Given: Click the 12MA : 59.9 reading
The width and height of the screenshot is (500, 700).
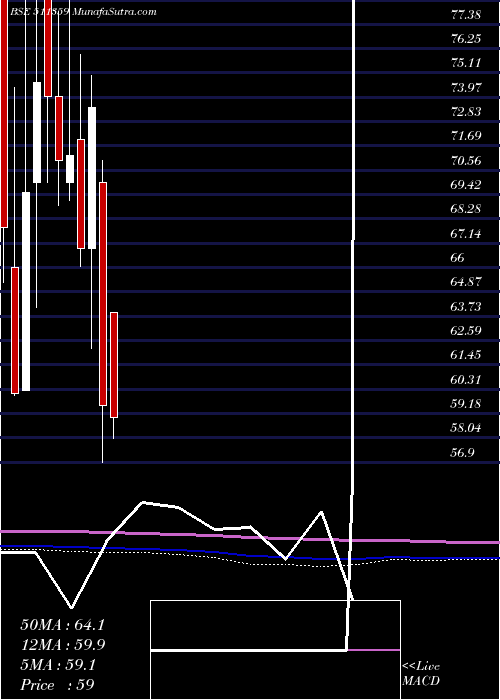Looking at the screenshot, I should pyautogui.click(x=62, y=645).
